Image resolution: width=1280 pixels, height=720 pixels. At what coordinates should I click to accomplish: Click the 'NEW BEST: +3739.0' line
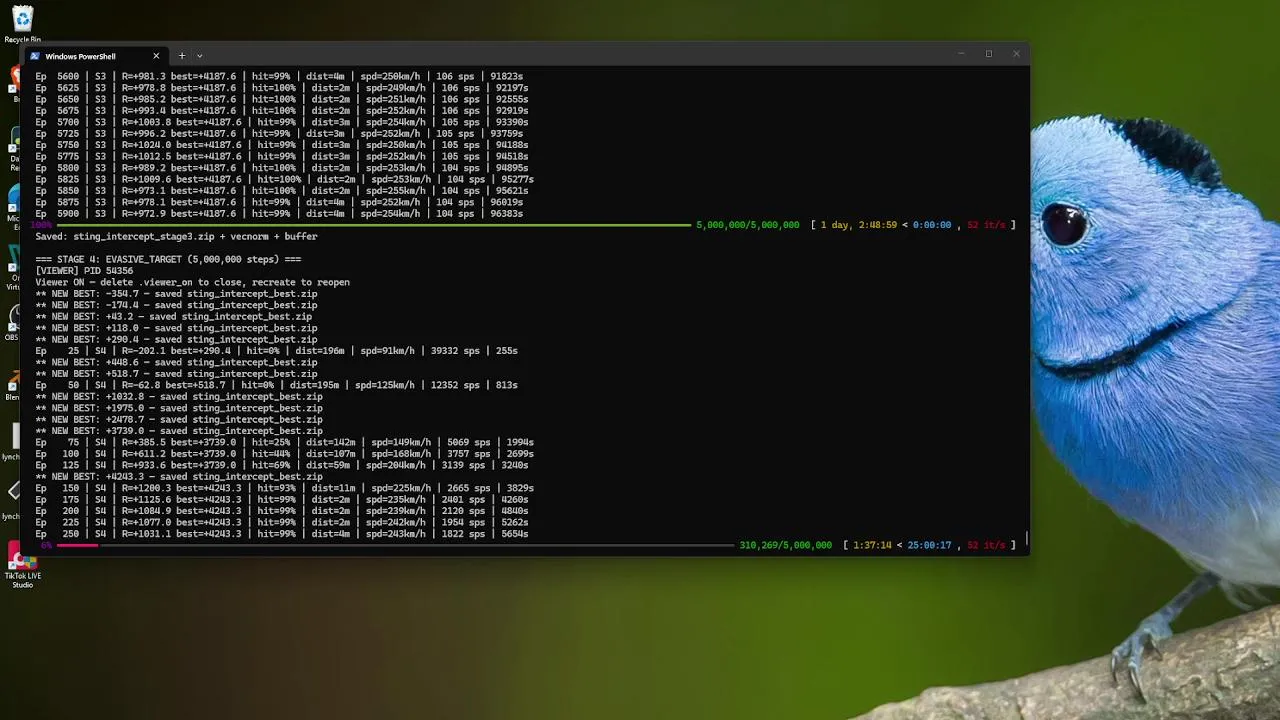pos(179,431)
